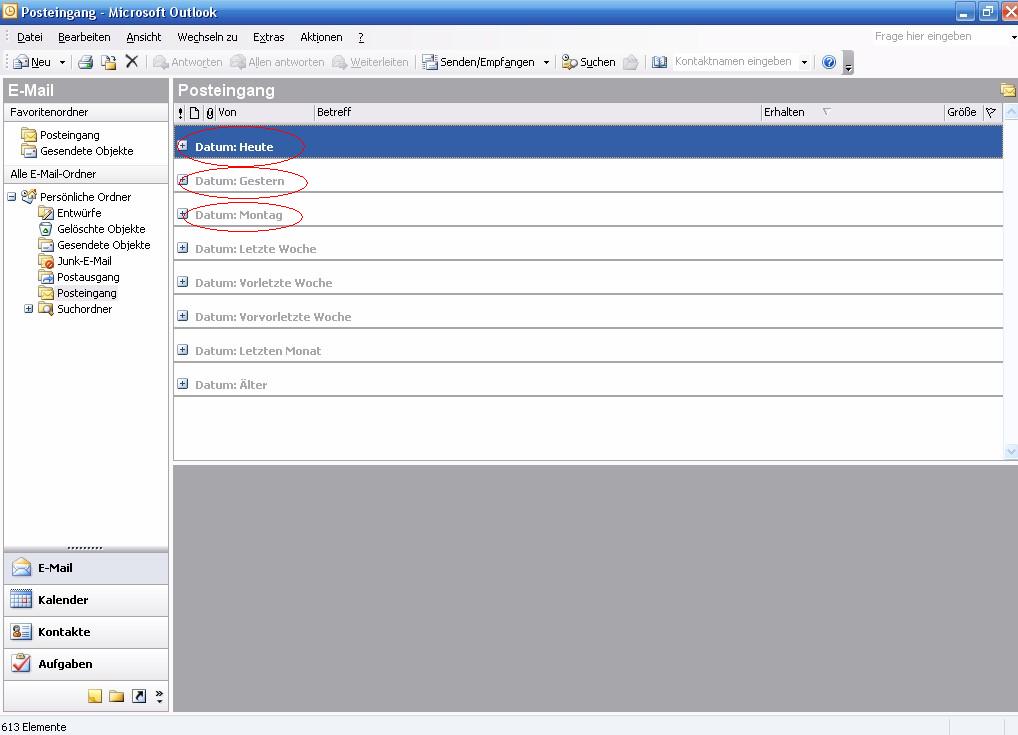Viewport: 1018px width, 735px height.
Task: Expand the Datum: Vorletzte Woche group
Action: point(183,282)
